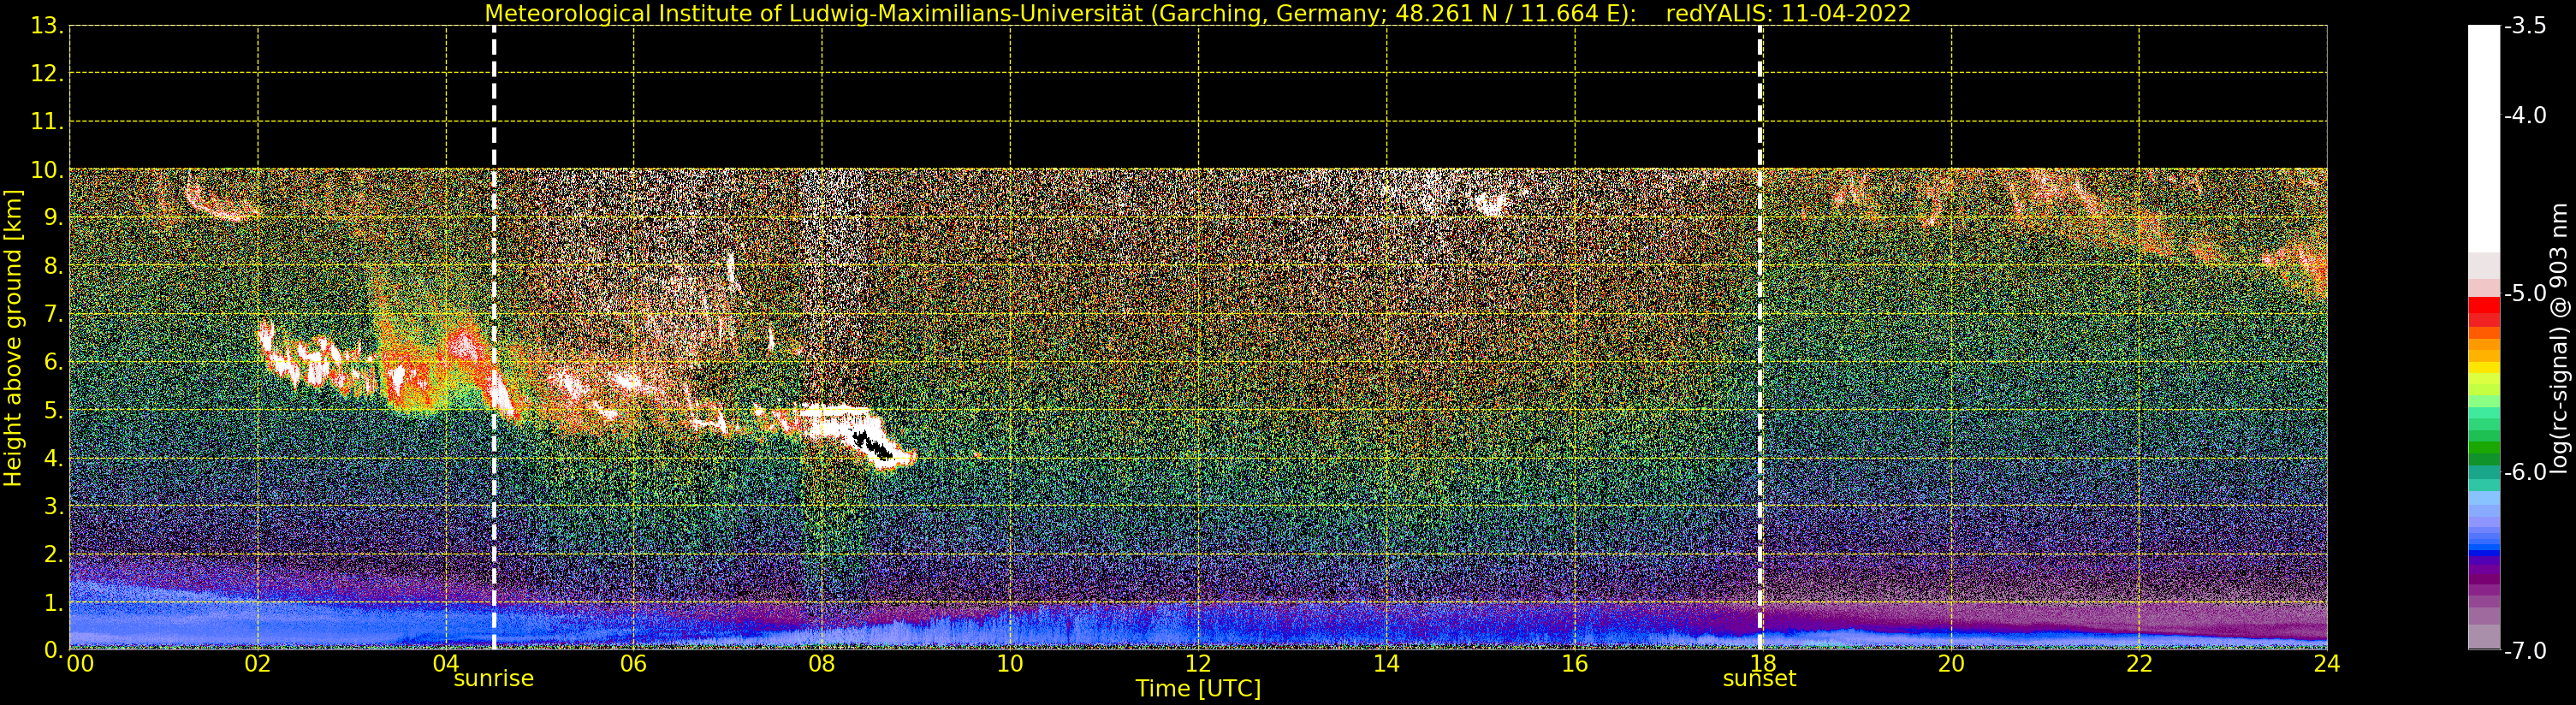Click the white dashed sunset marker line
2576x705 pixels.
1760,338
